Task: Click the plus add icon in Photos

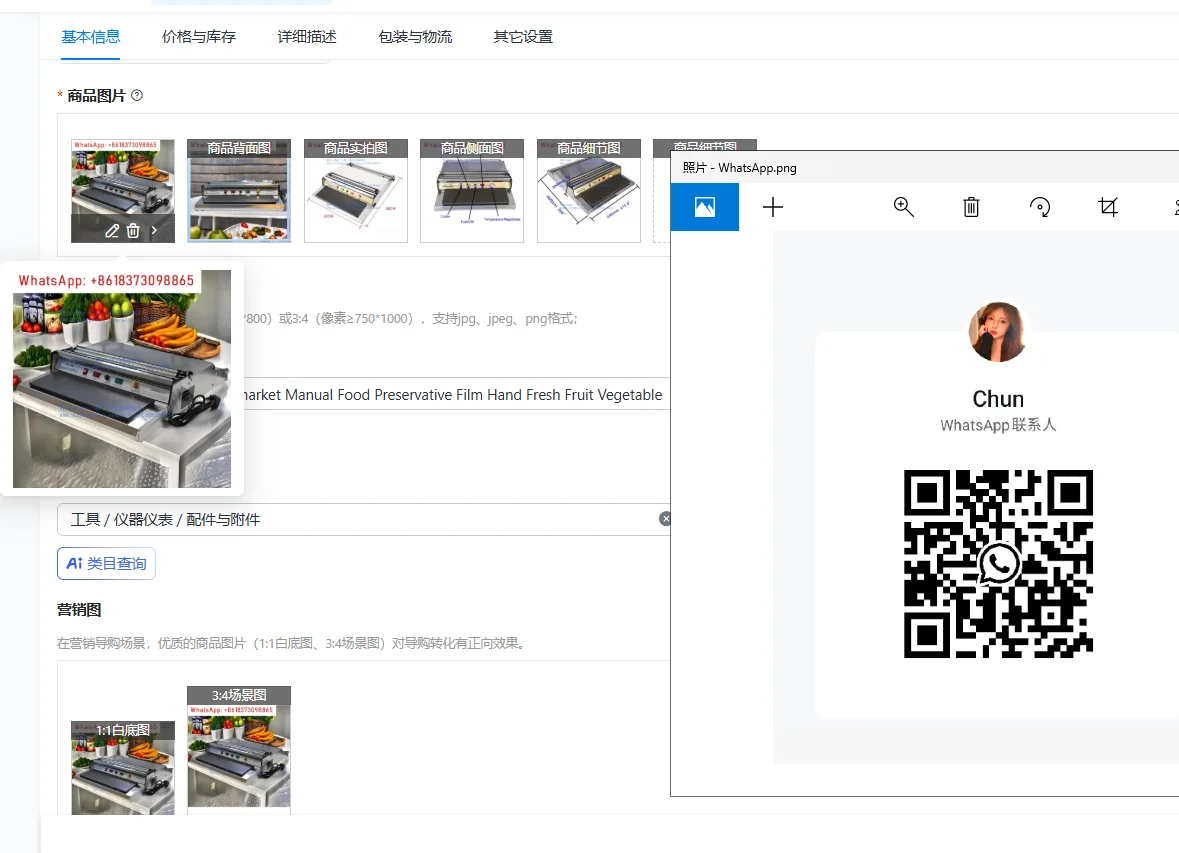Action: (x=773, y=207)
